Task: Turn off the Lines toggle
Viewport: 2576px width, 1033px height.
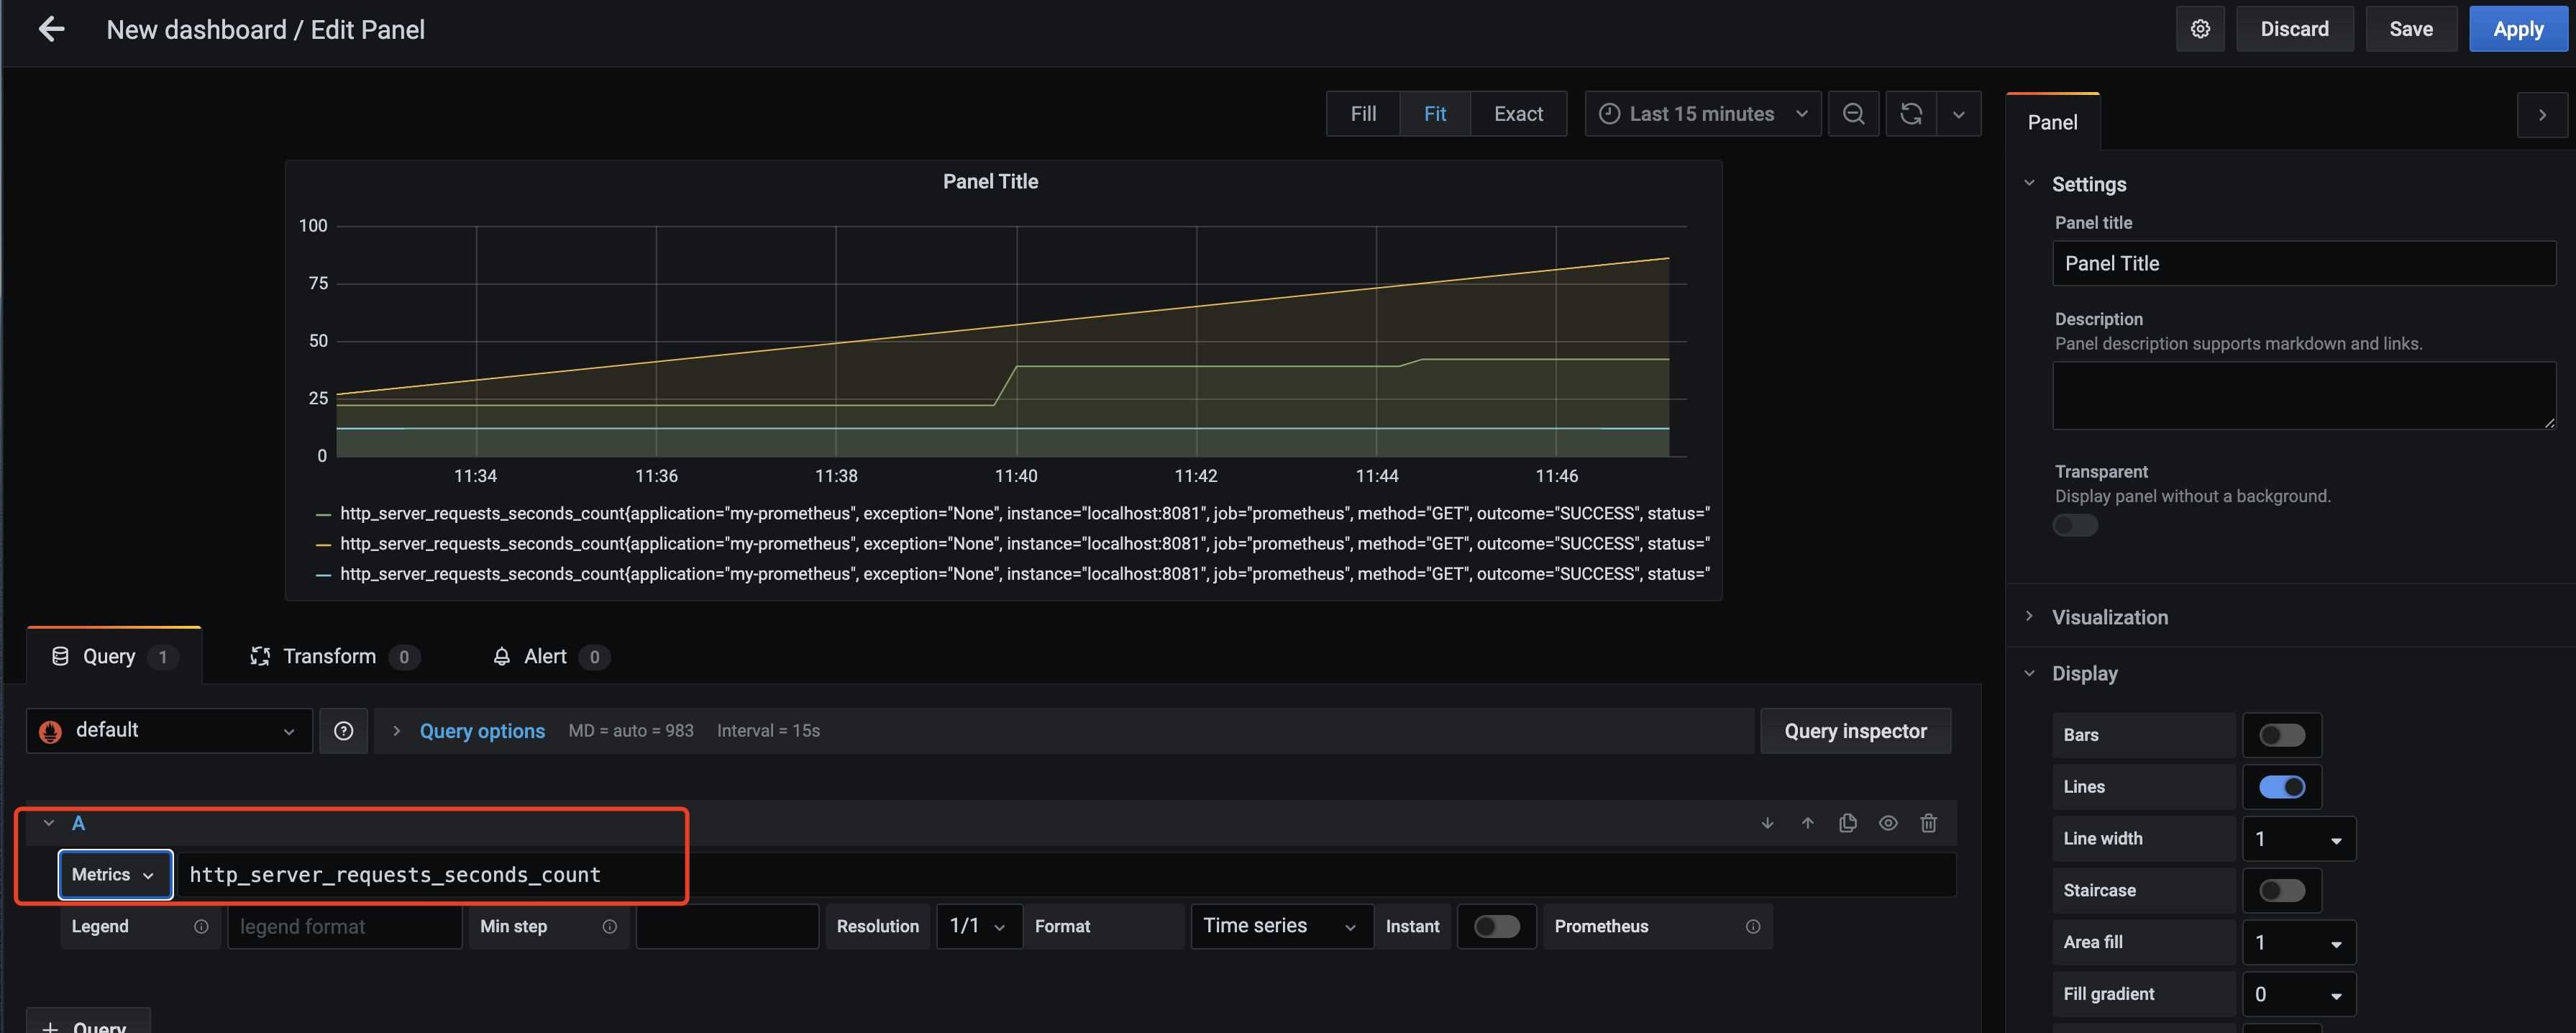Action: (2281, 787)
